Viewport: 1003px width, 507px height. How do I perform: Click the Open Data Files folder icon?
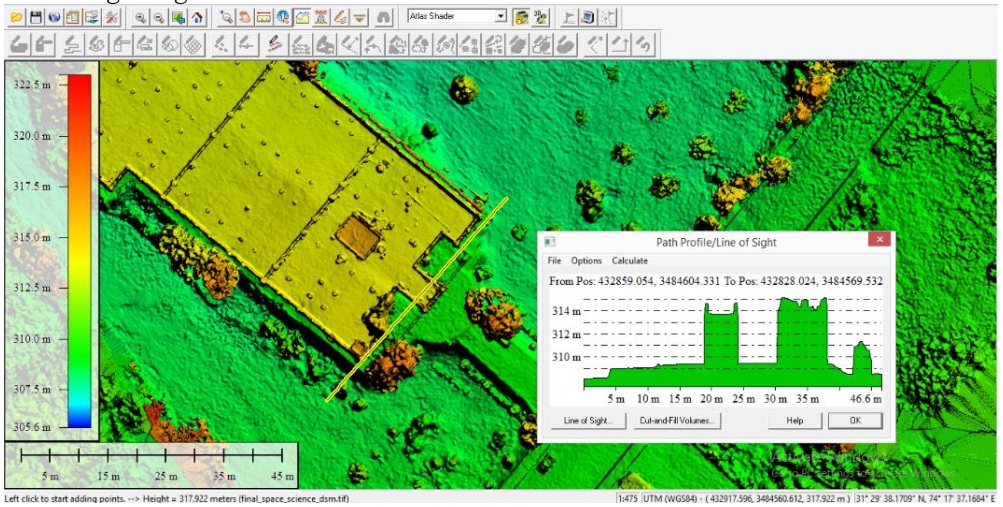click(17, 17)
